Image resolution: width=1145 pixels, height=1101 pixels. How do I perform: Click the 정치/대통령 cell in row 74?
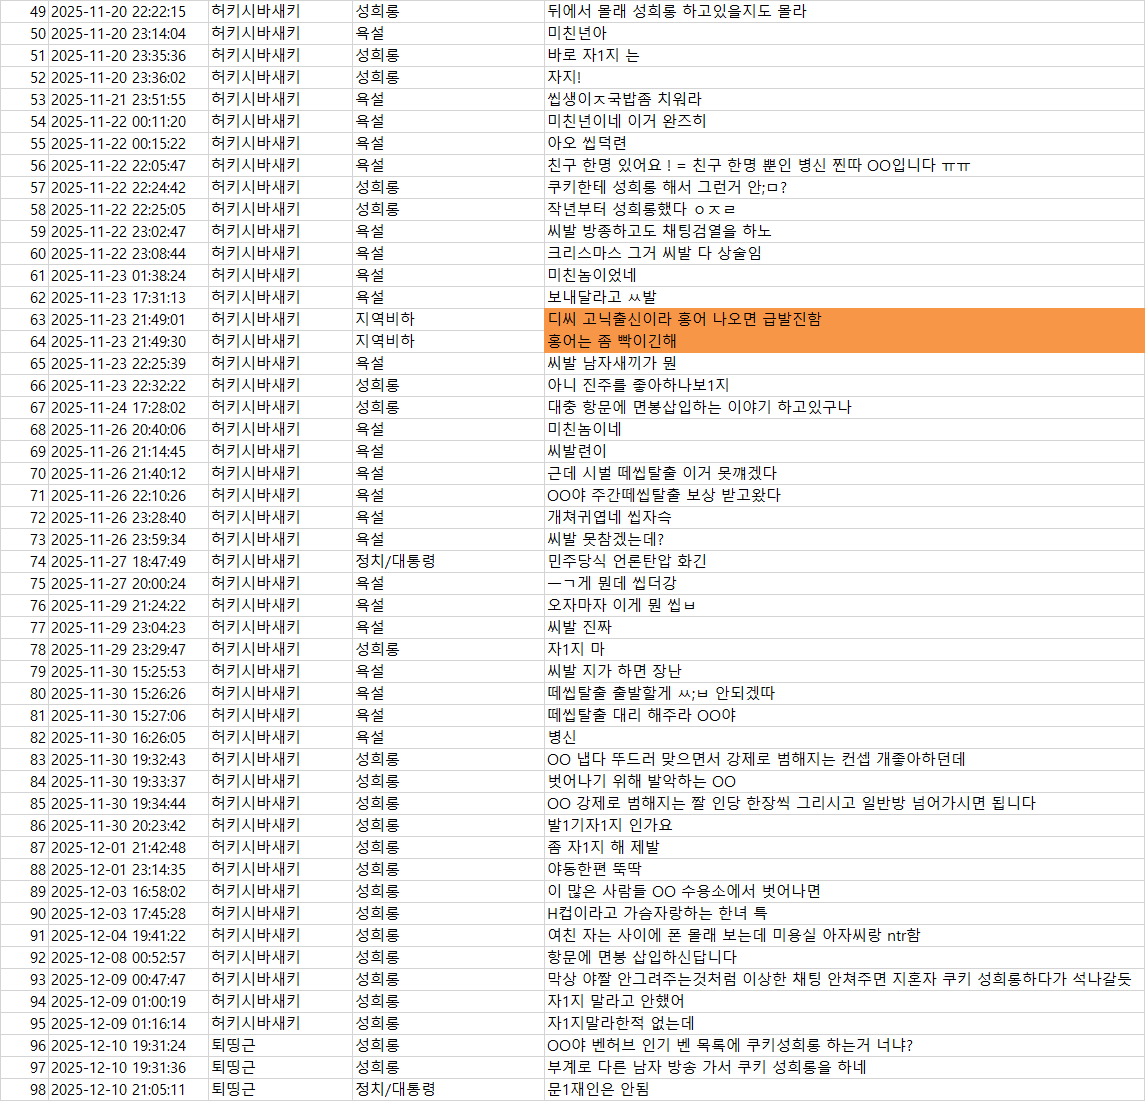pos(447,561)
